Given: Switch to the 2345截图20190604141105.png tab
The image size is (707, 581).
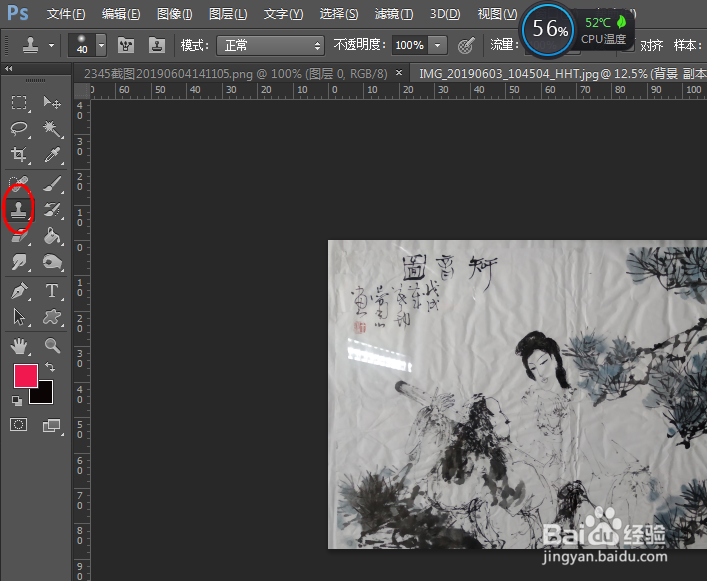Looking at the screenshot, I should tap(235, 73).
